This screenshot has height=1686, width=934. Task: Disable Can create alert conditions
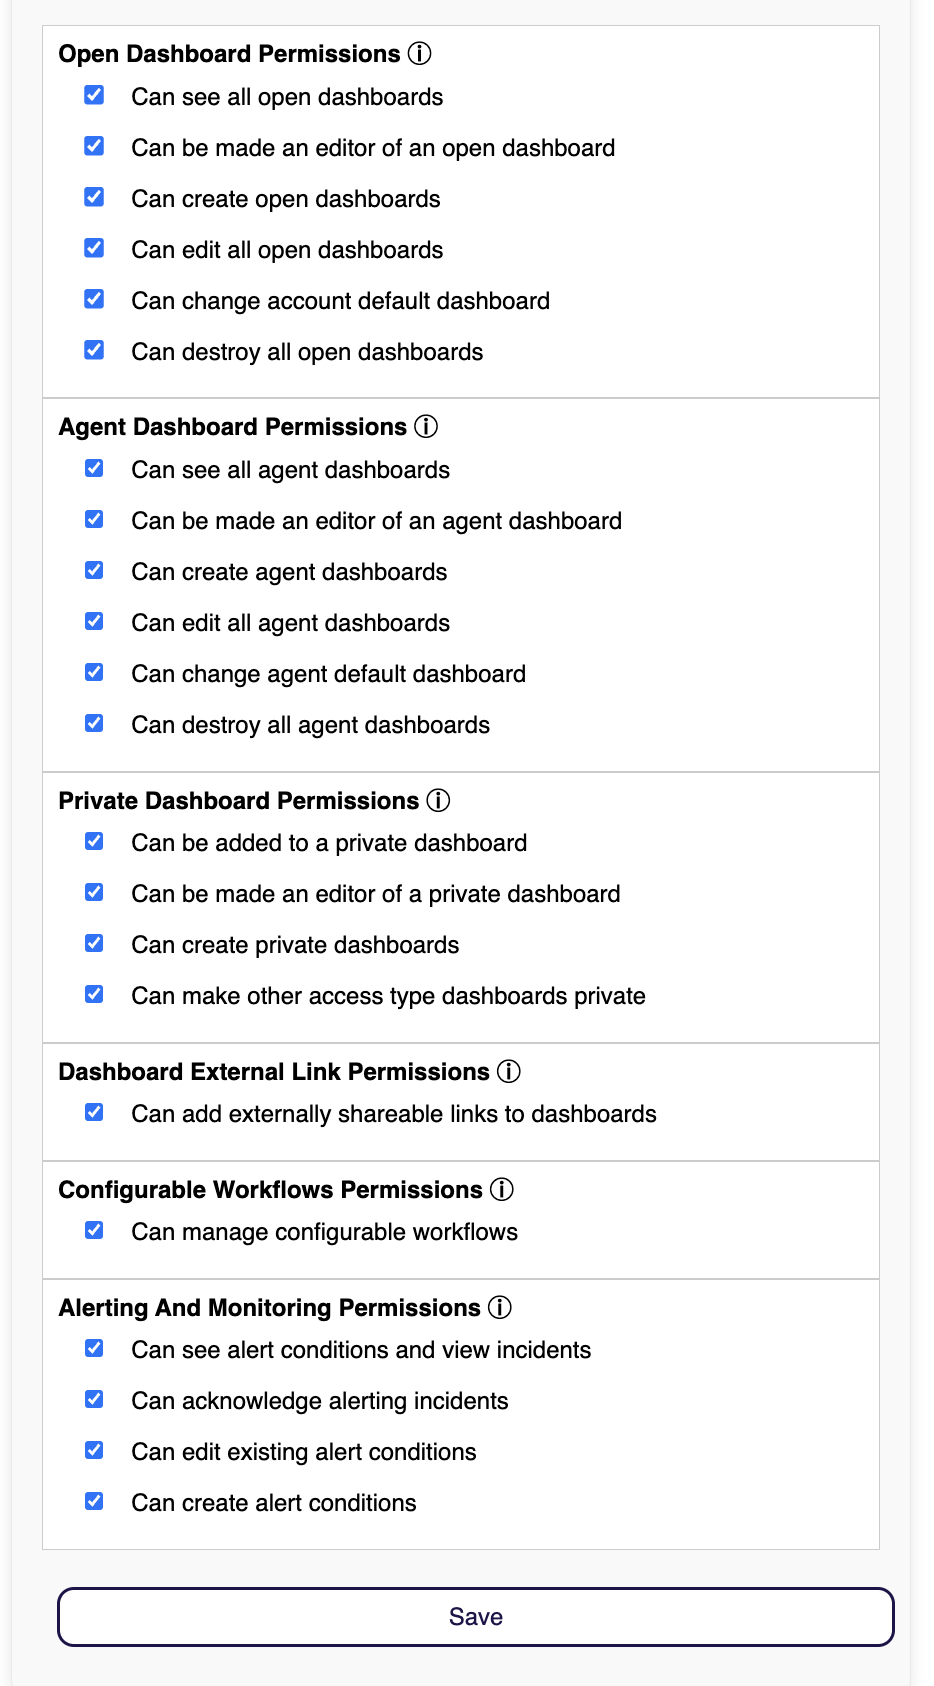click(94, 1502)
